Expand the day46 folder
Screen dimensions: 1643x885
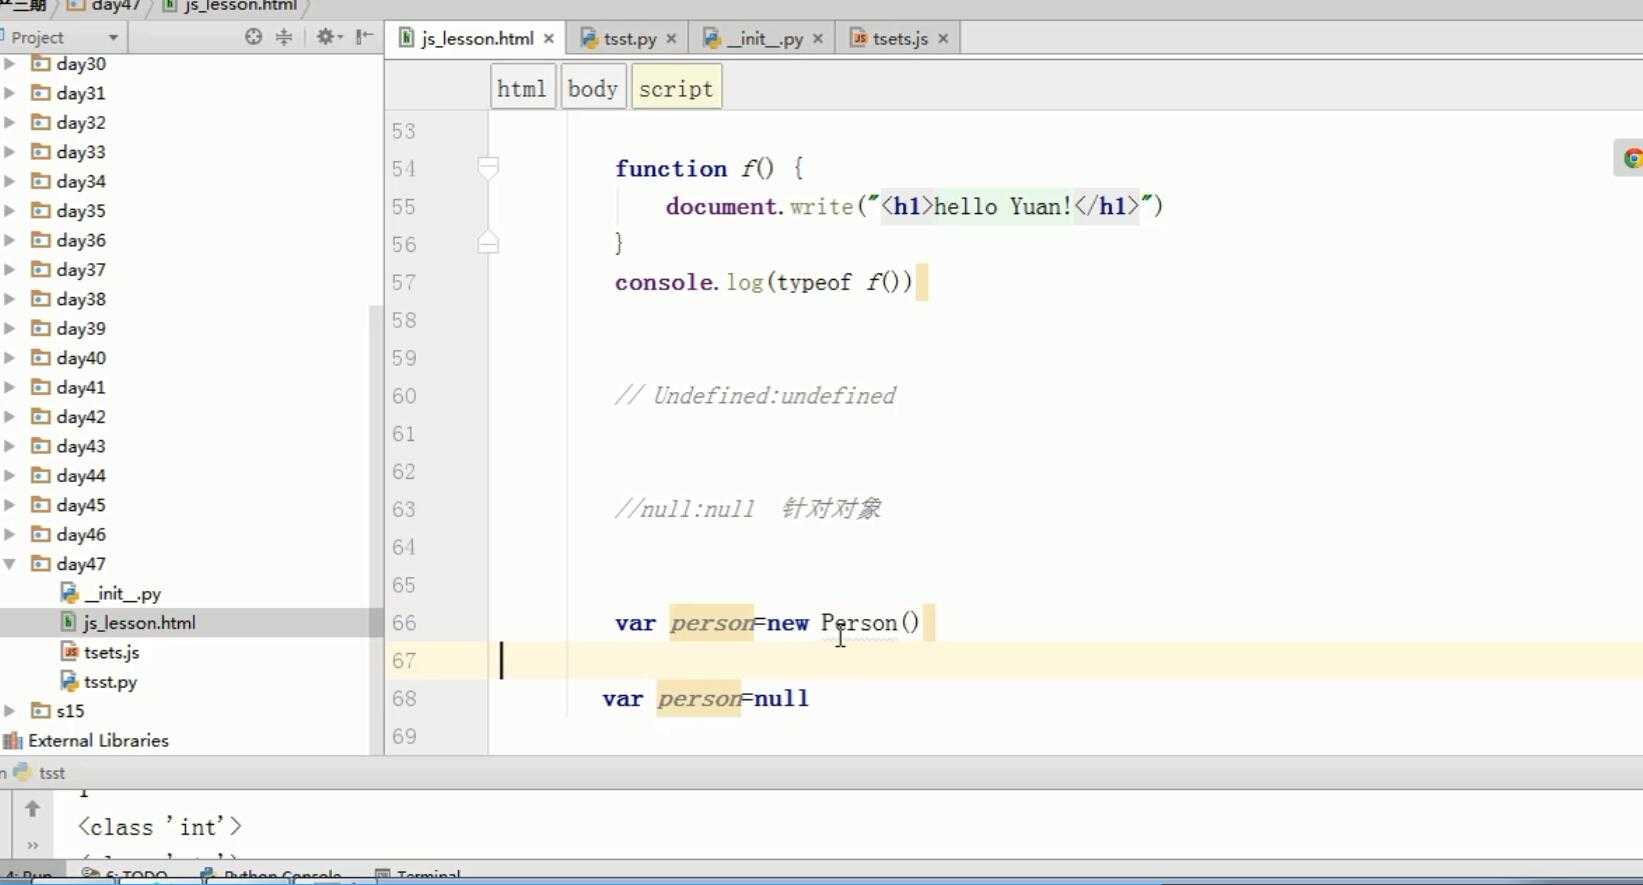(x=9, y=534)
